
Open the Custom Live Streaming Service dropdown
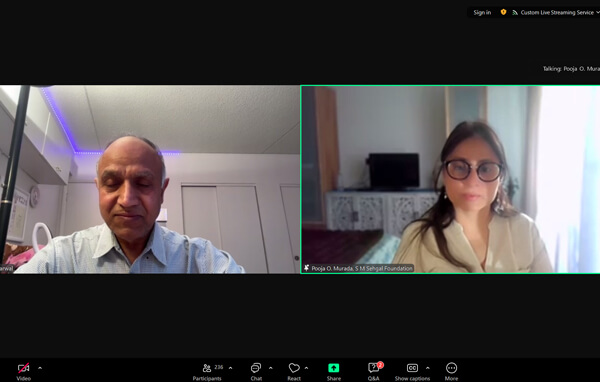[x=556, y=13]
